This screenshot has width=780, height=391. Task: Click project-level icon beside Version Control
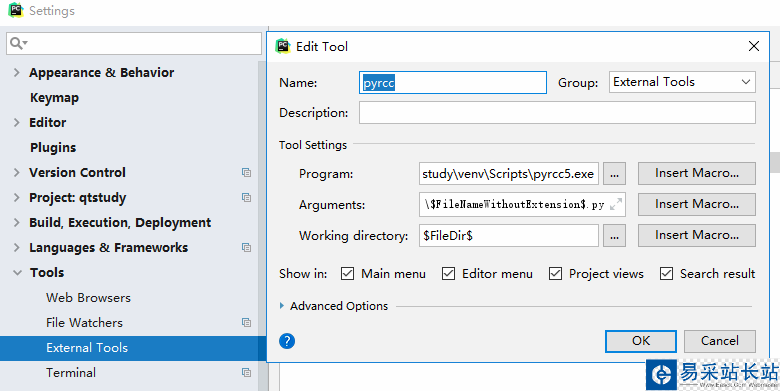[246, 173]
